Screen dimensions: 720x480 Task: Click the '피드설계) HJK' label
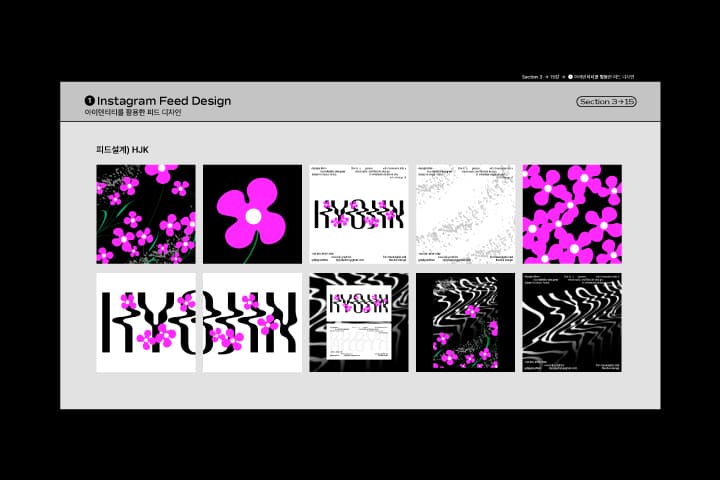(x=122, y=150)
